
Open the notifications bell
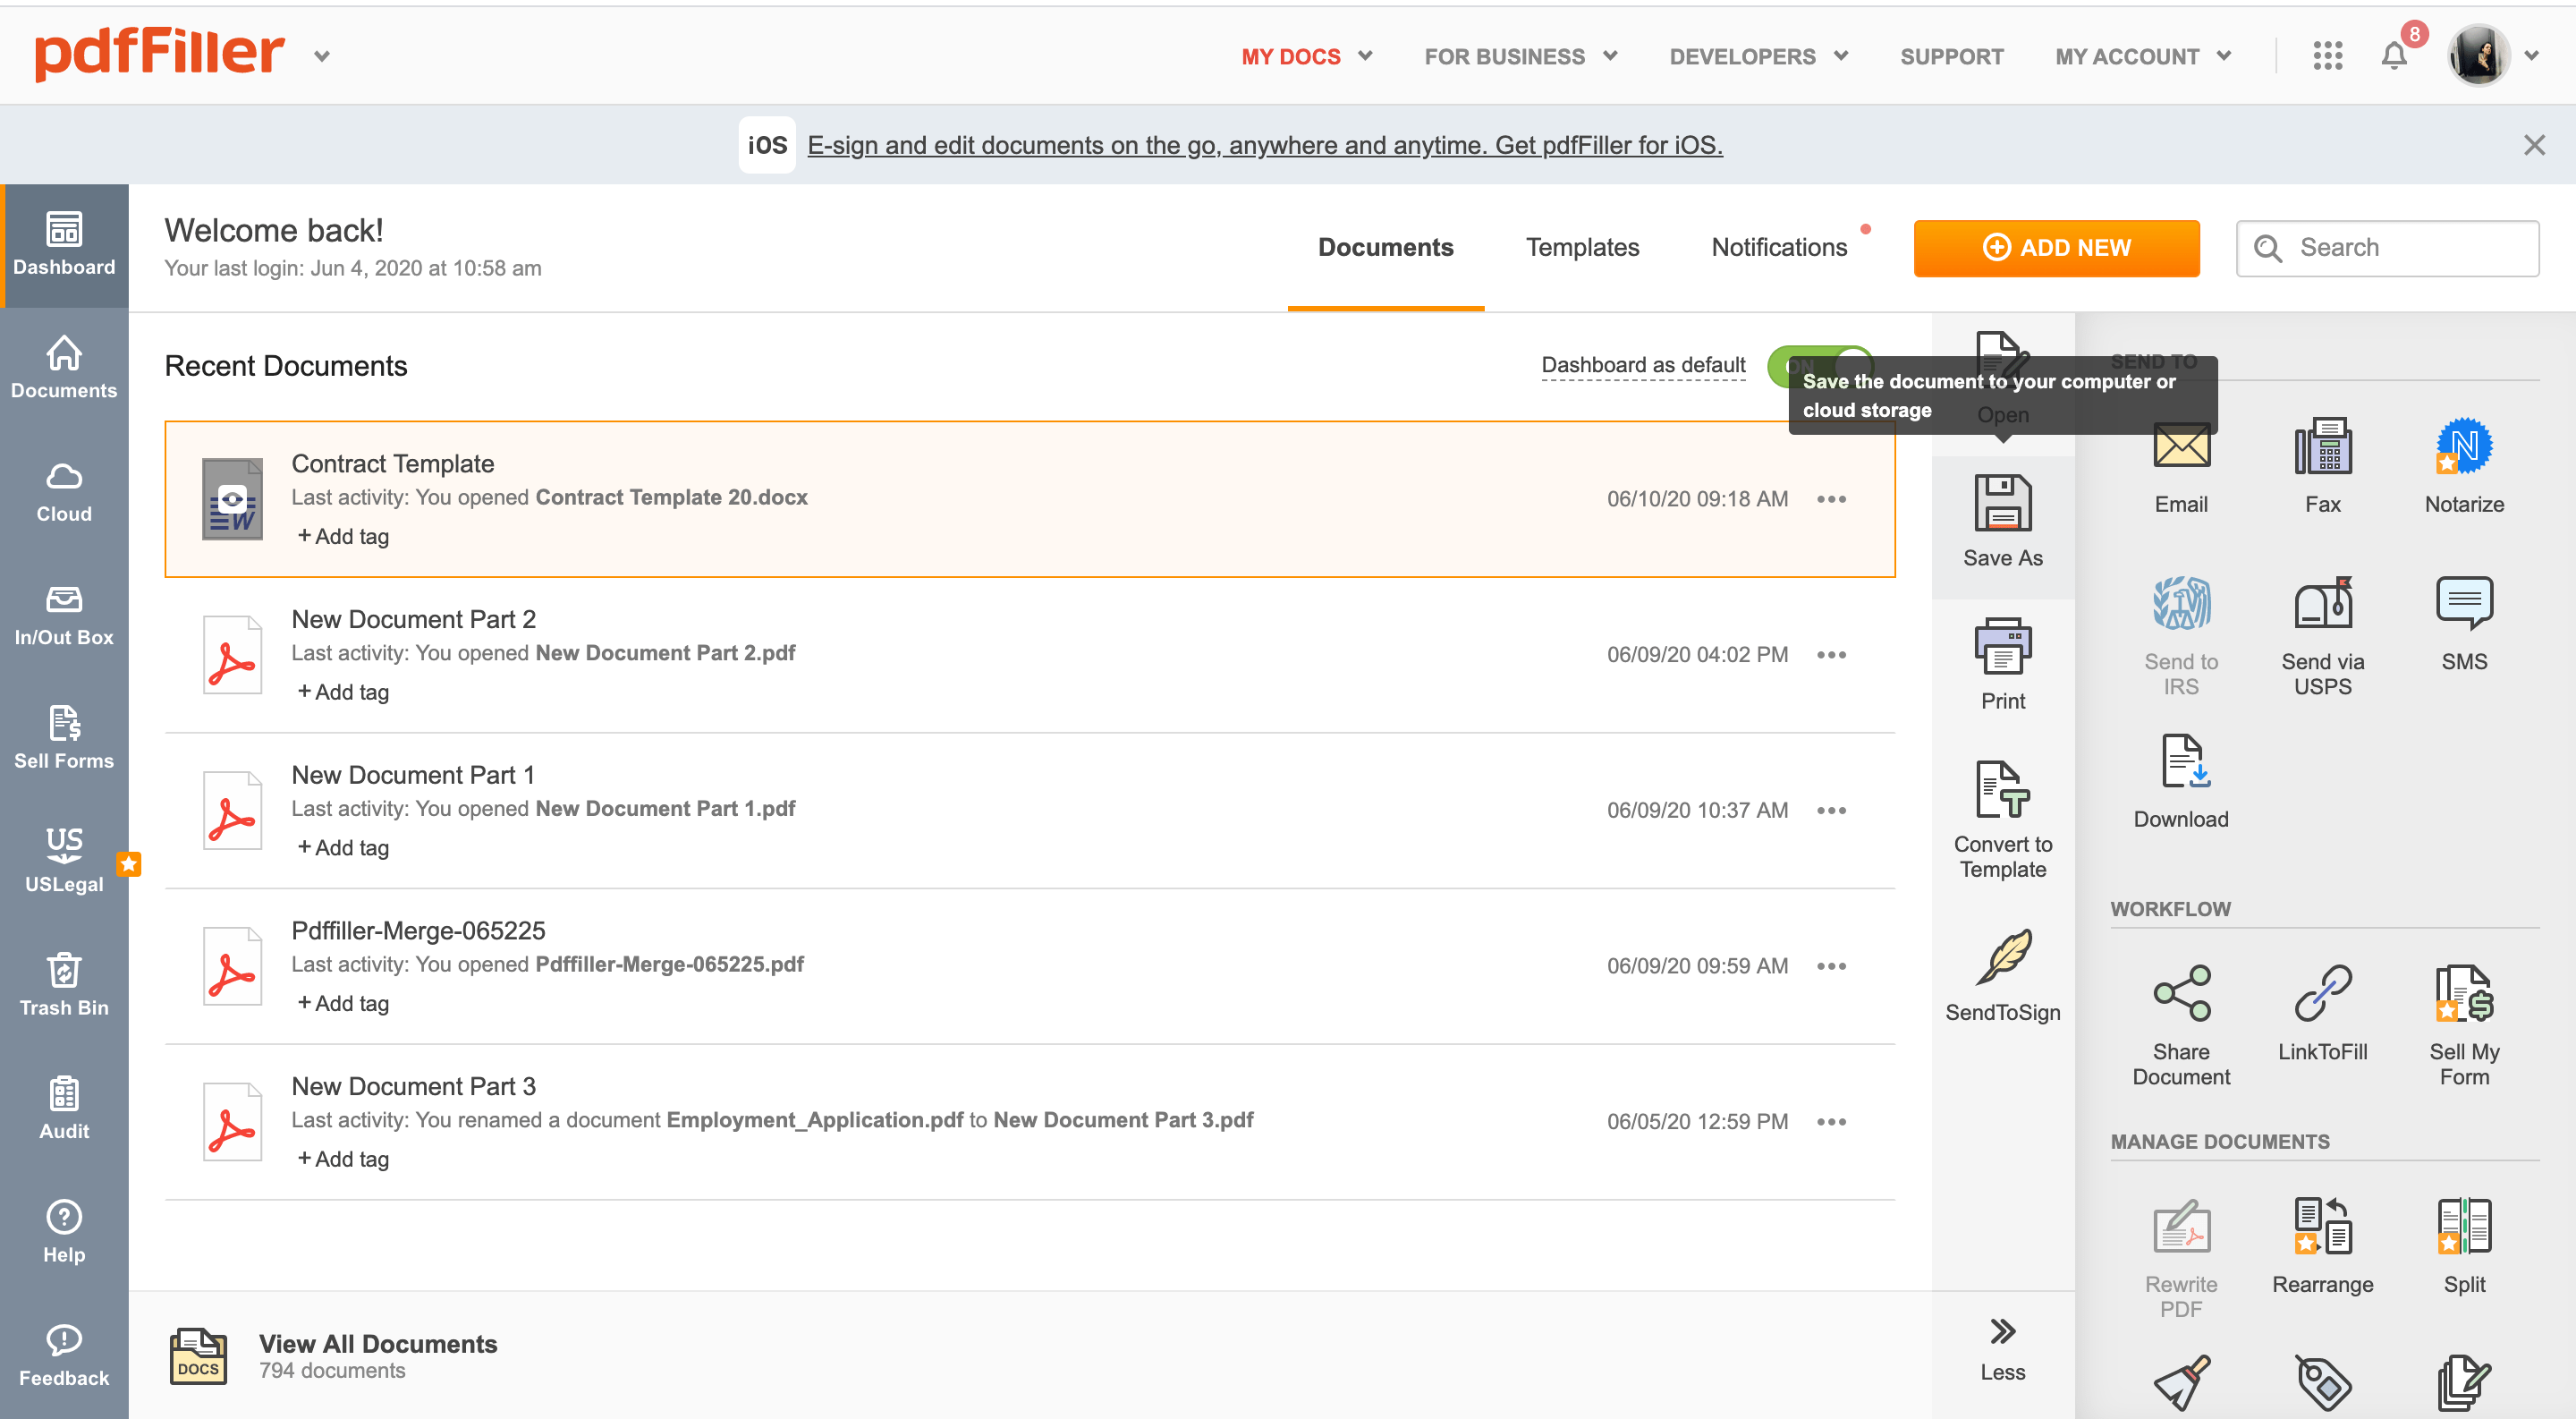pos(2394,56)
